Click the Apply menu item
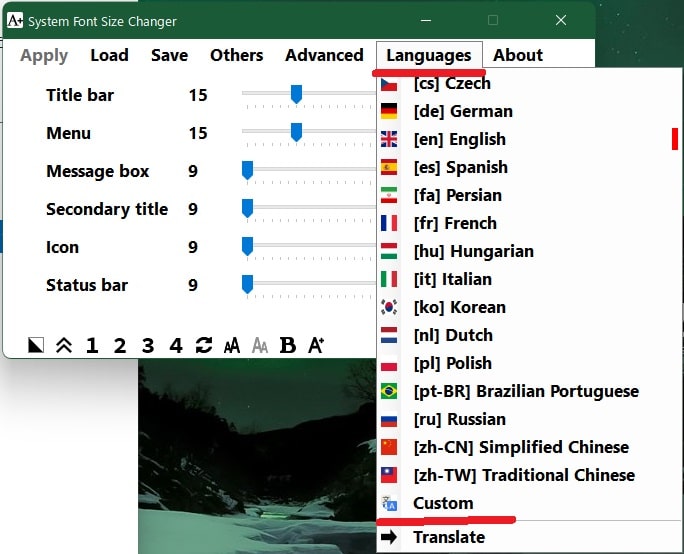Image resolution: width=684 pixels, height=554 pixels. pos(44,55)
